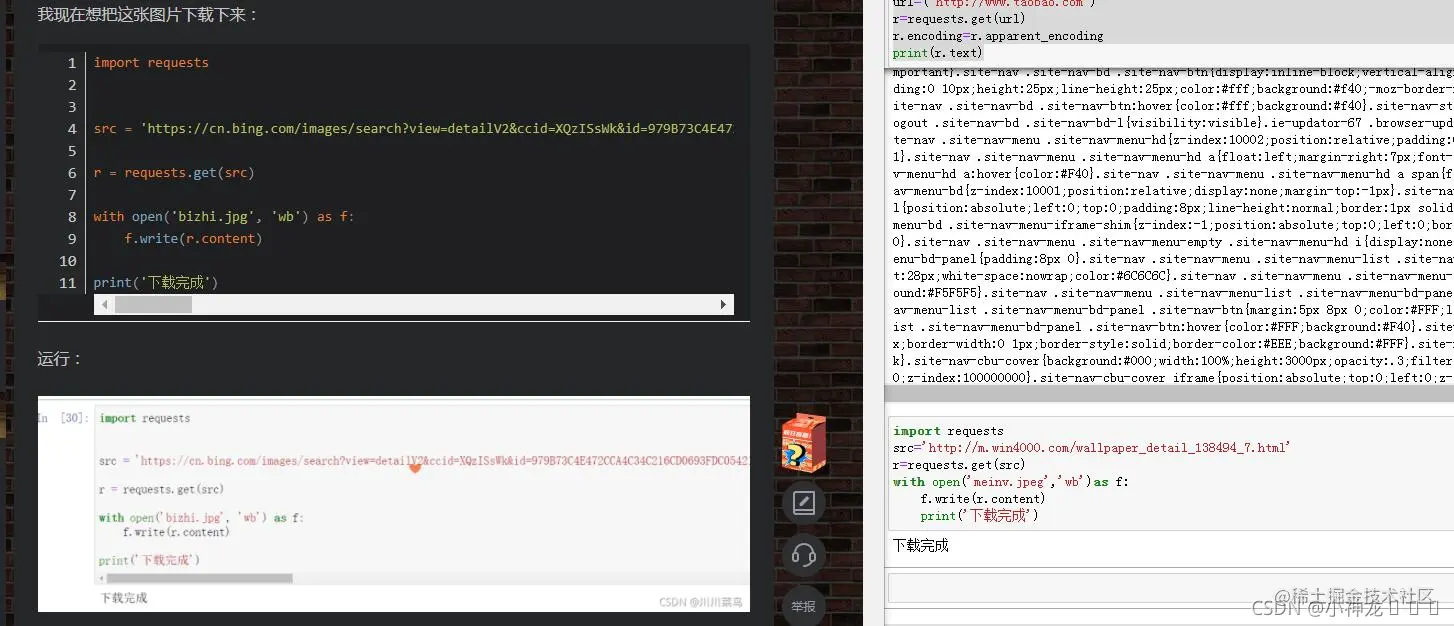Click the 举报 report button

click(804, 606)
